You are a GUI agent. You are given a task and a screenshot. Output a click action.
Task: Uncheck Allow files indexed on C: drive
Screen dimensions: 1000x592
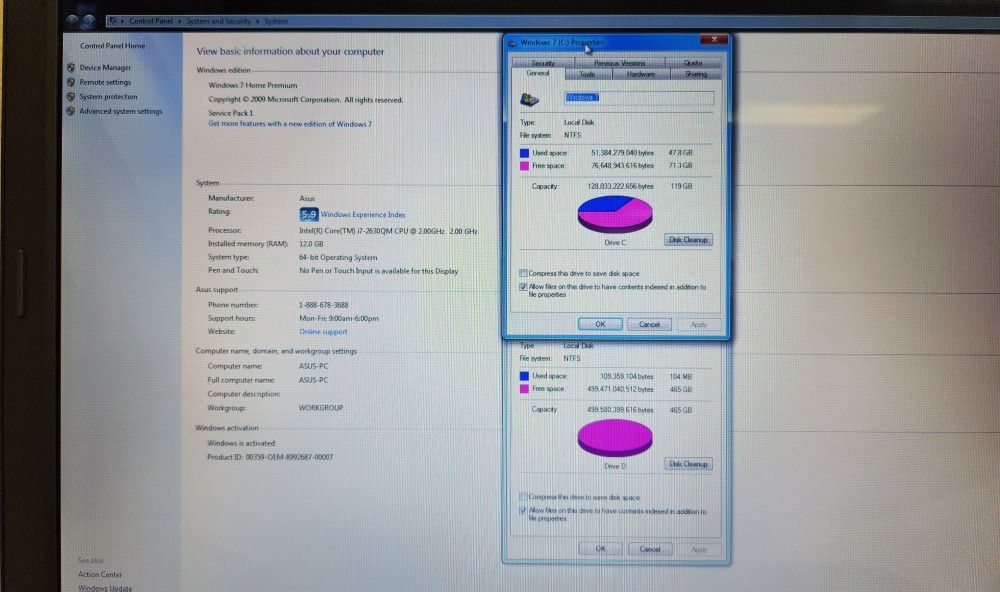523,287
